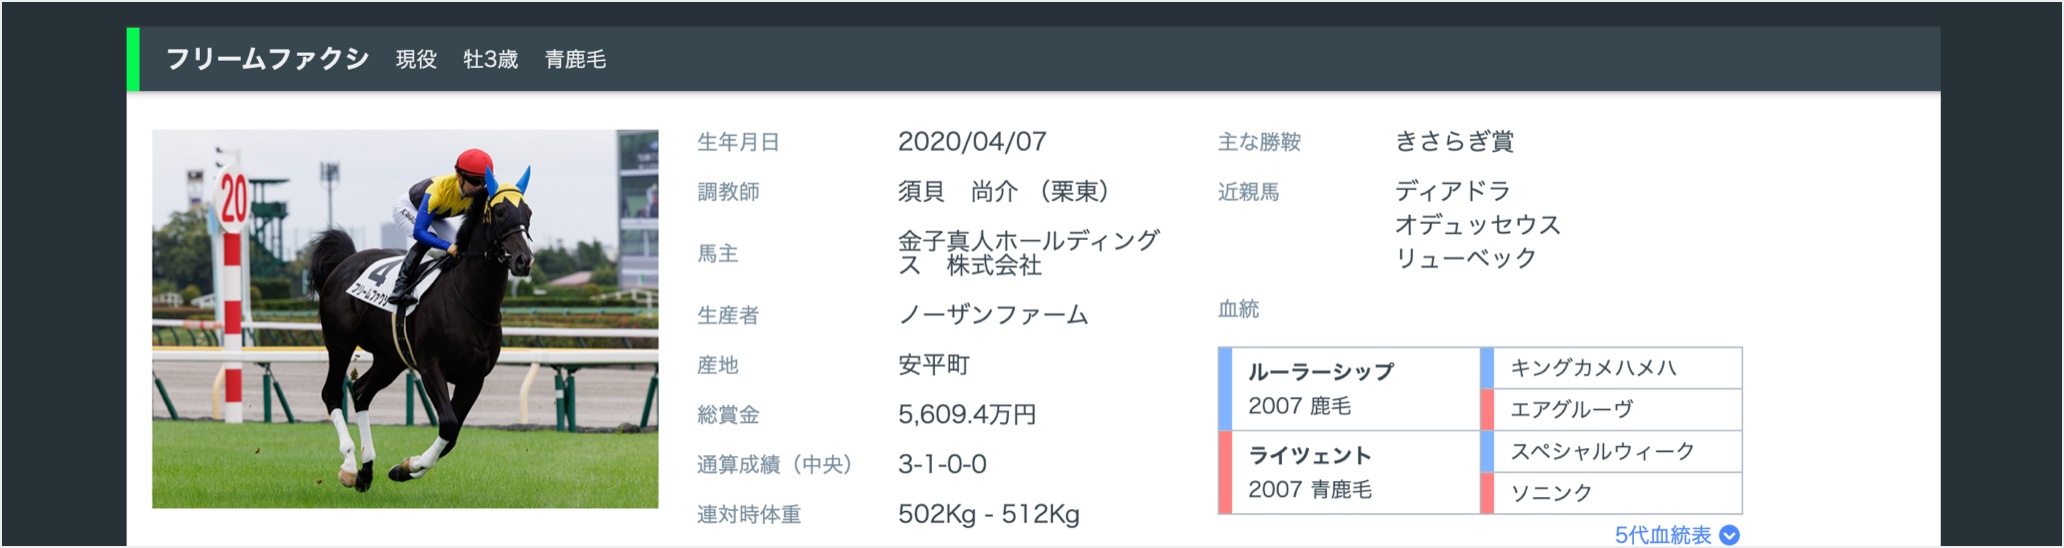This screenshot has width=2064, height=548.
Task: Open the racehorse photo thumbnail
Action: [405, 318]
